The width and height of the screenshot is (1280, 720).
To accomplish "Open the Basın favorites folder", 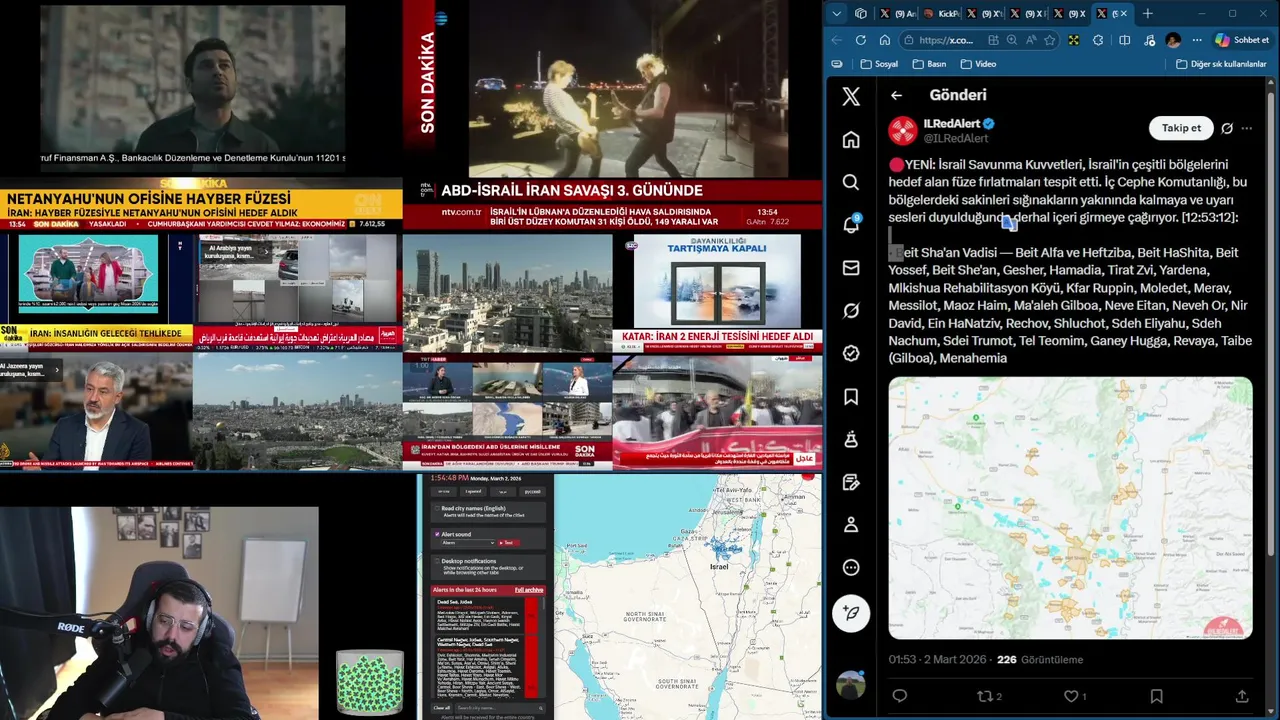I will tap(929, 64).
